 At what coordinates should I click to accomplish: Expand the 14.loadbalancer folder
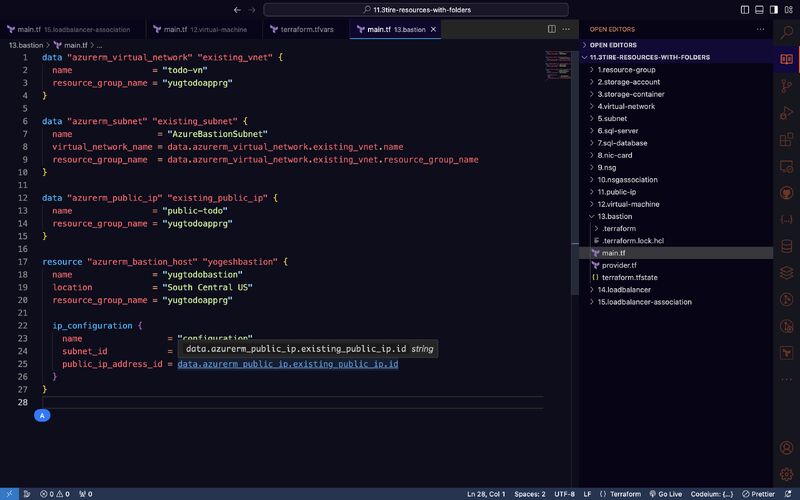[623, 289]
